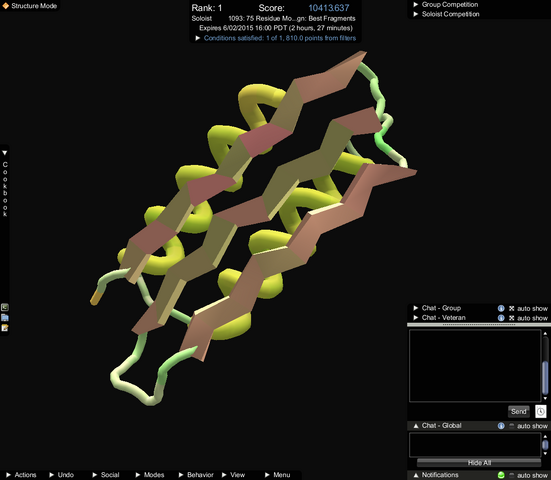This screenshot has height=480, width=551.
Task: Open Chat - Group info icon
Action: (x=501, y=308)
